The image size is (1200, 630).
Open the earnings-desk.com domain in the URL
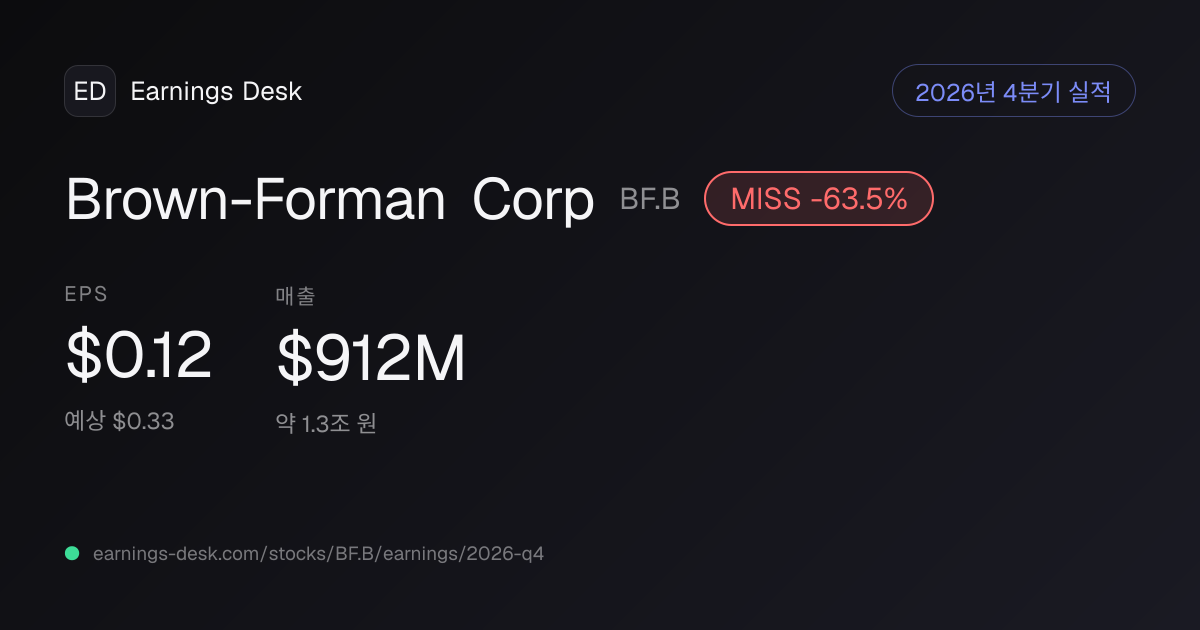coord(173,553)
